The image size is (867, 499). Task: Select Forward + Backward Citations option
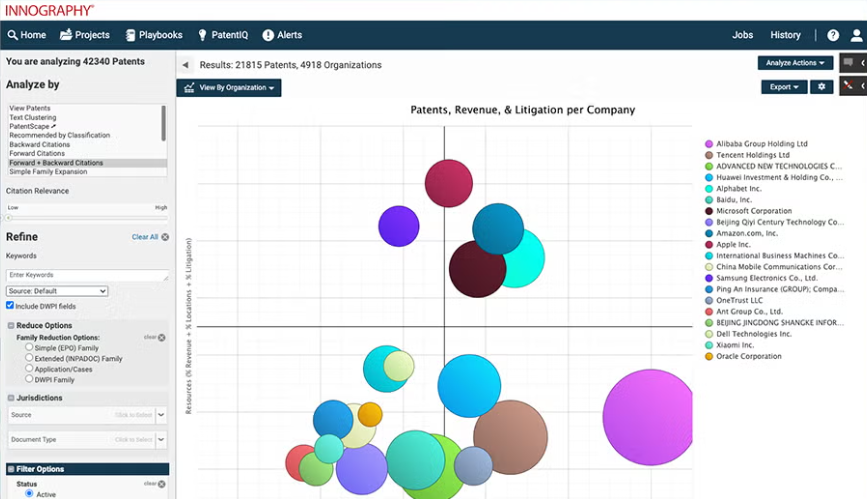click(x=87, y=163)
